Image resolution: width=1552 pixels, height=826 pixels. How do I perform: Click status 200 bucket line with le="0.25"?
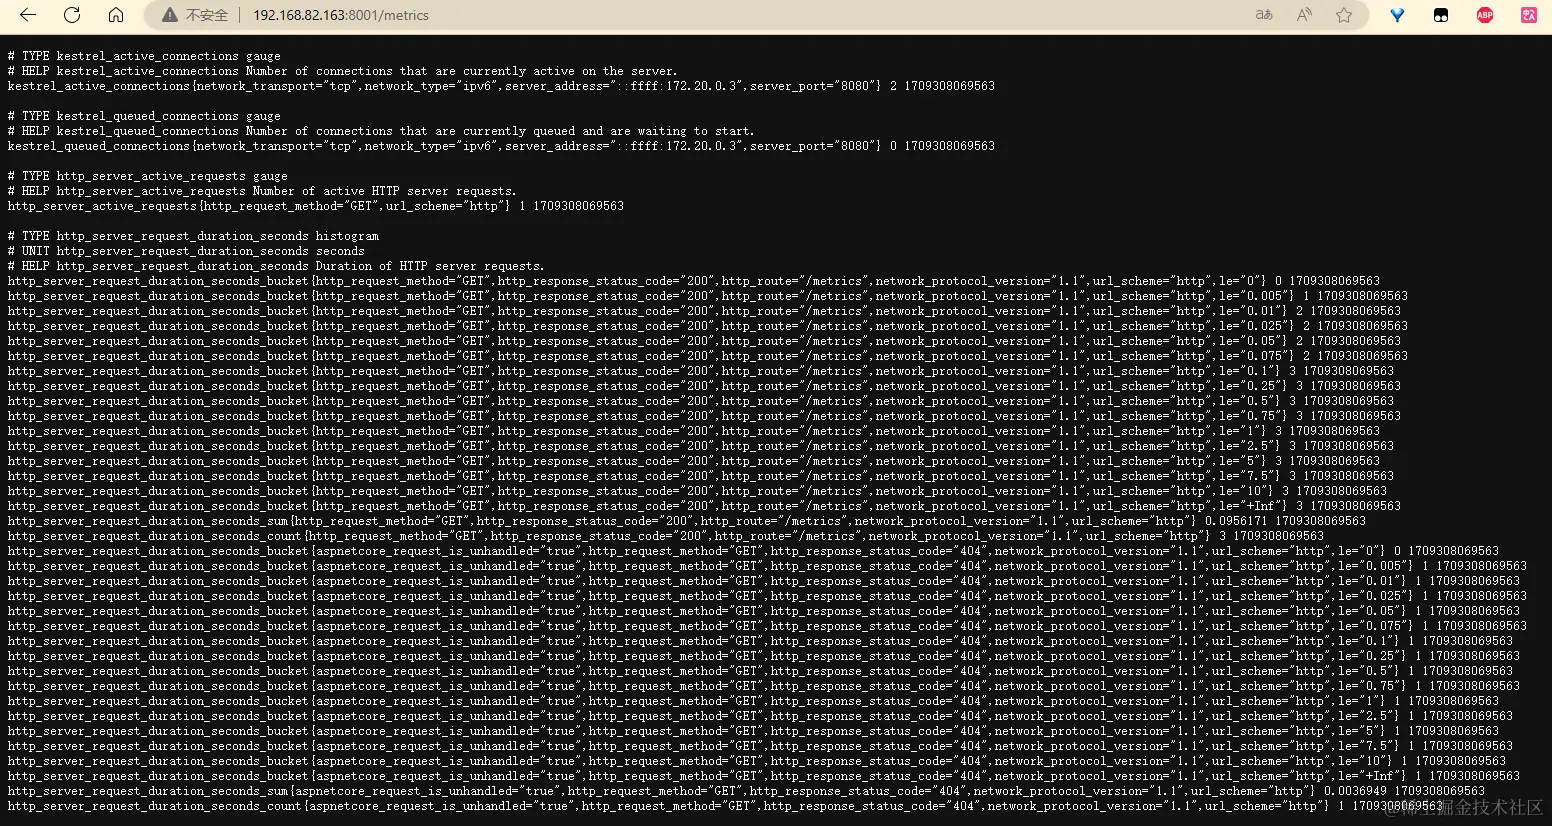pos(704,386)
